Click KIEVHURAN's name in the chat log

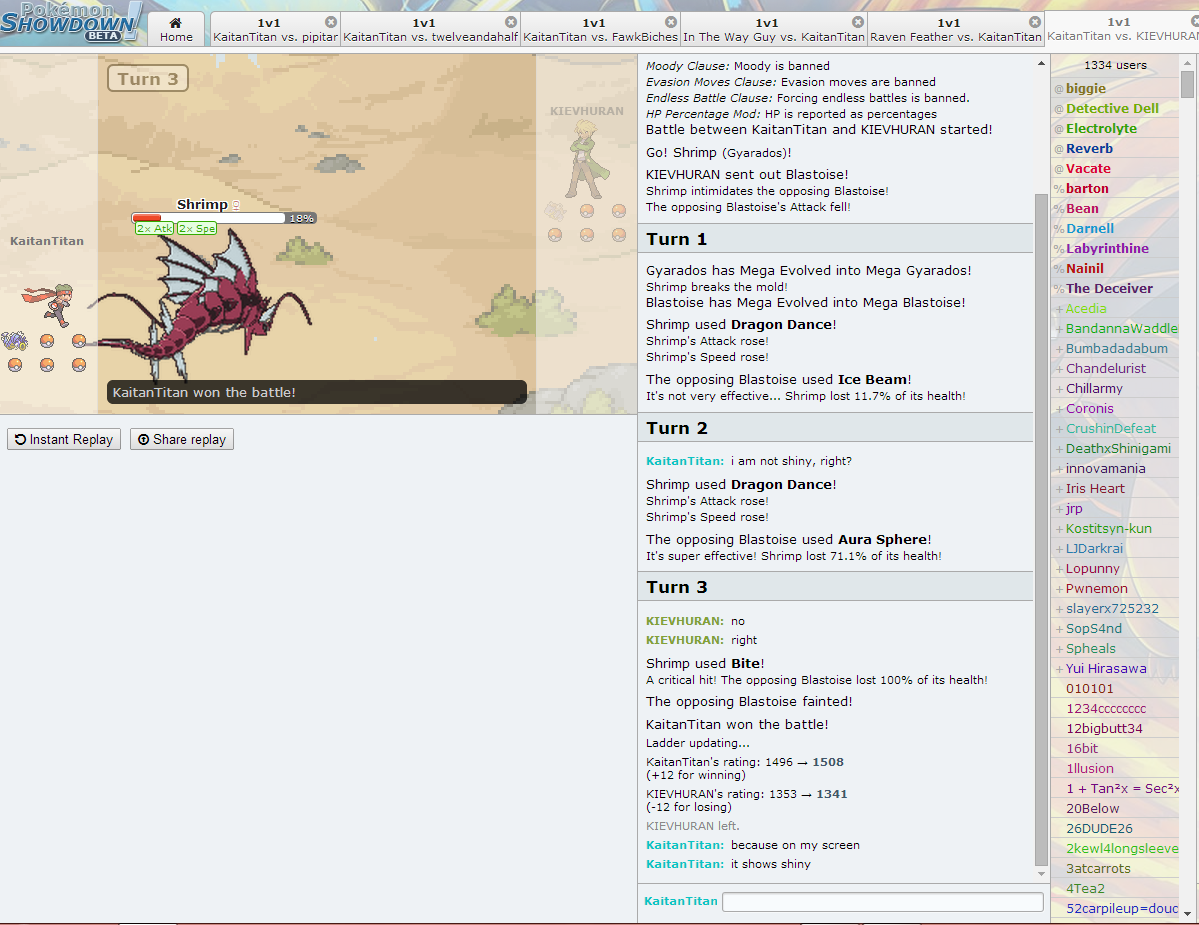click(685, 621)
